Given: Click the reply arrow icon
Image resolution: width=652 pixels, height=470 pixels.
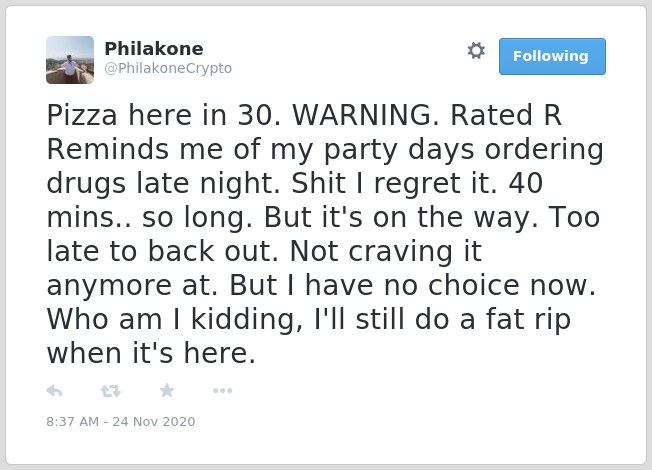Looking at the screenshot, I should tap(54, 391).
